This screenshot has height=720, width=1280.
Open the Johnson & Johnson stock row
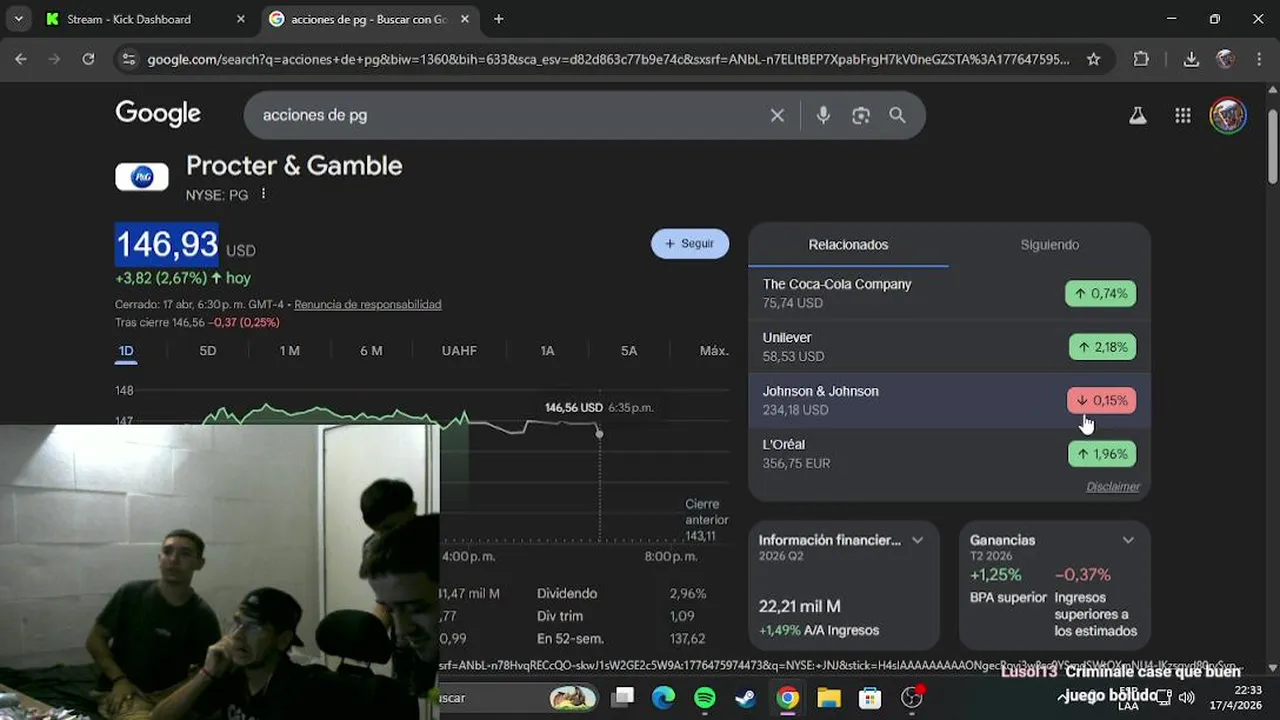949,400
